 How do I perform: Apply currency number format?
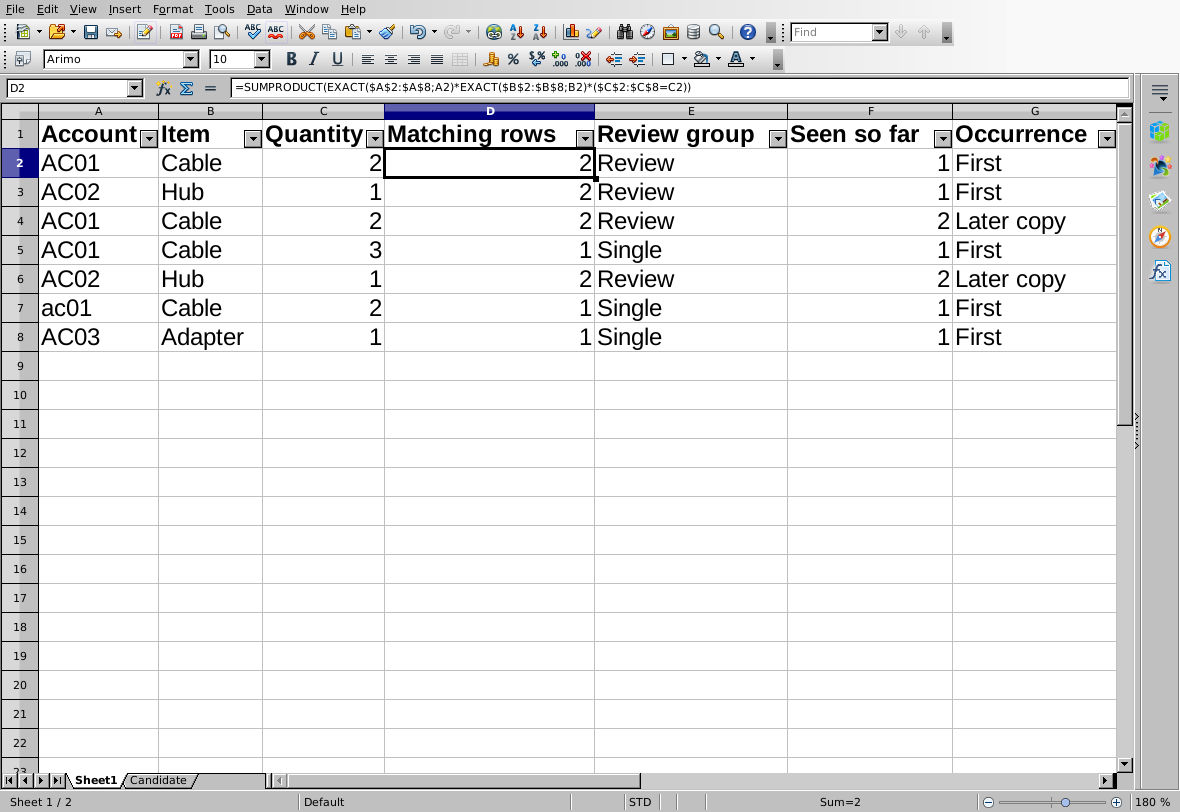coord(491,59)
